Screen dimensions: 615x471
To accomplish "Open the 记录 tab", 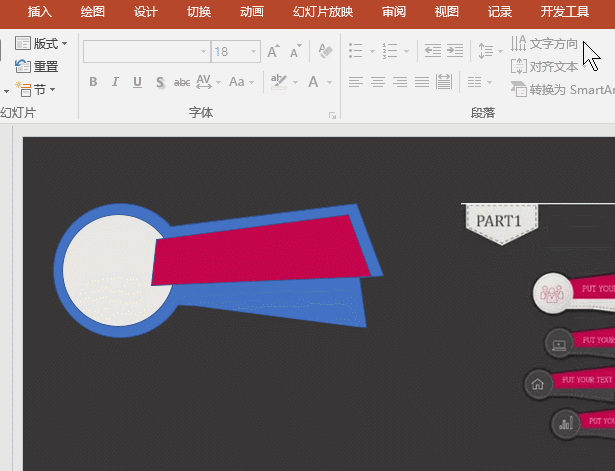I will (x=500, y=12).
